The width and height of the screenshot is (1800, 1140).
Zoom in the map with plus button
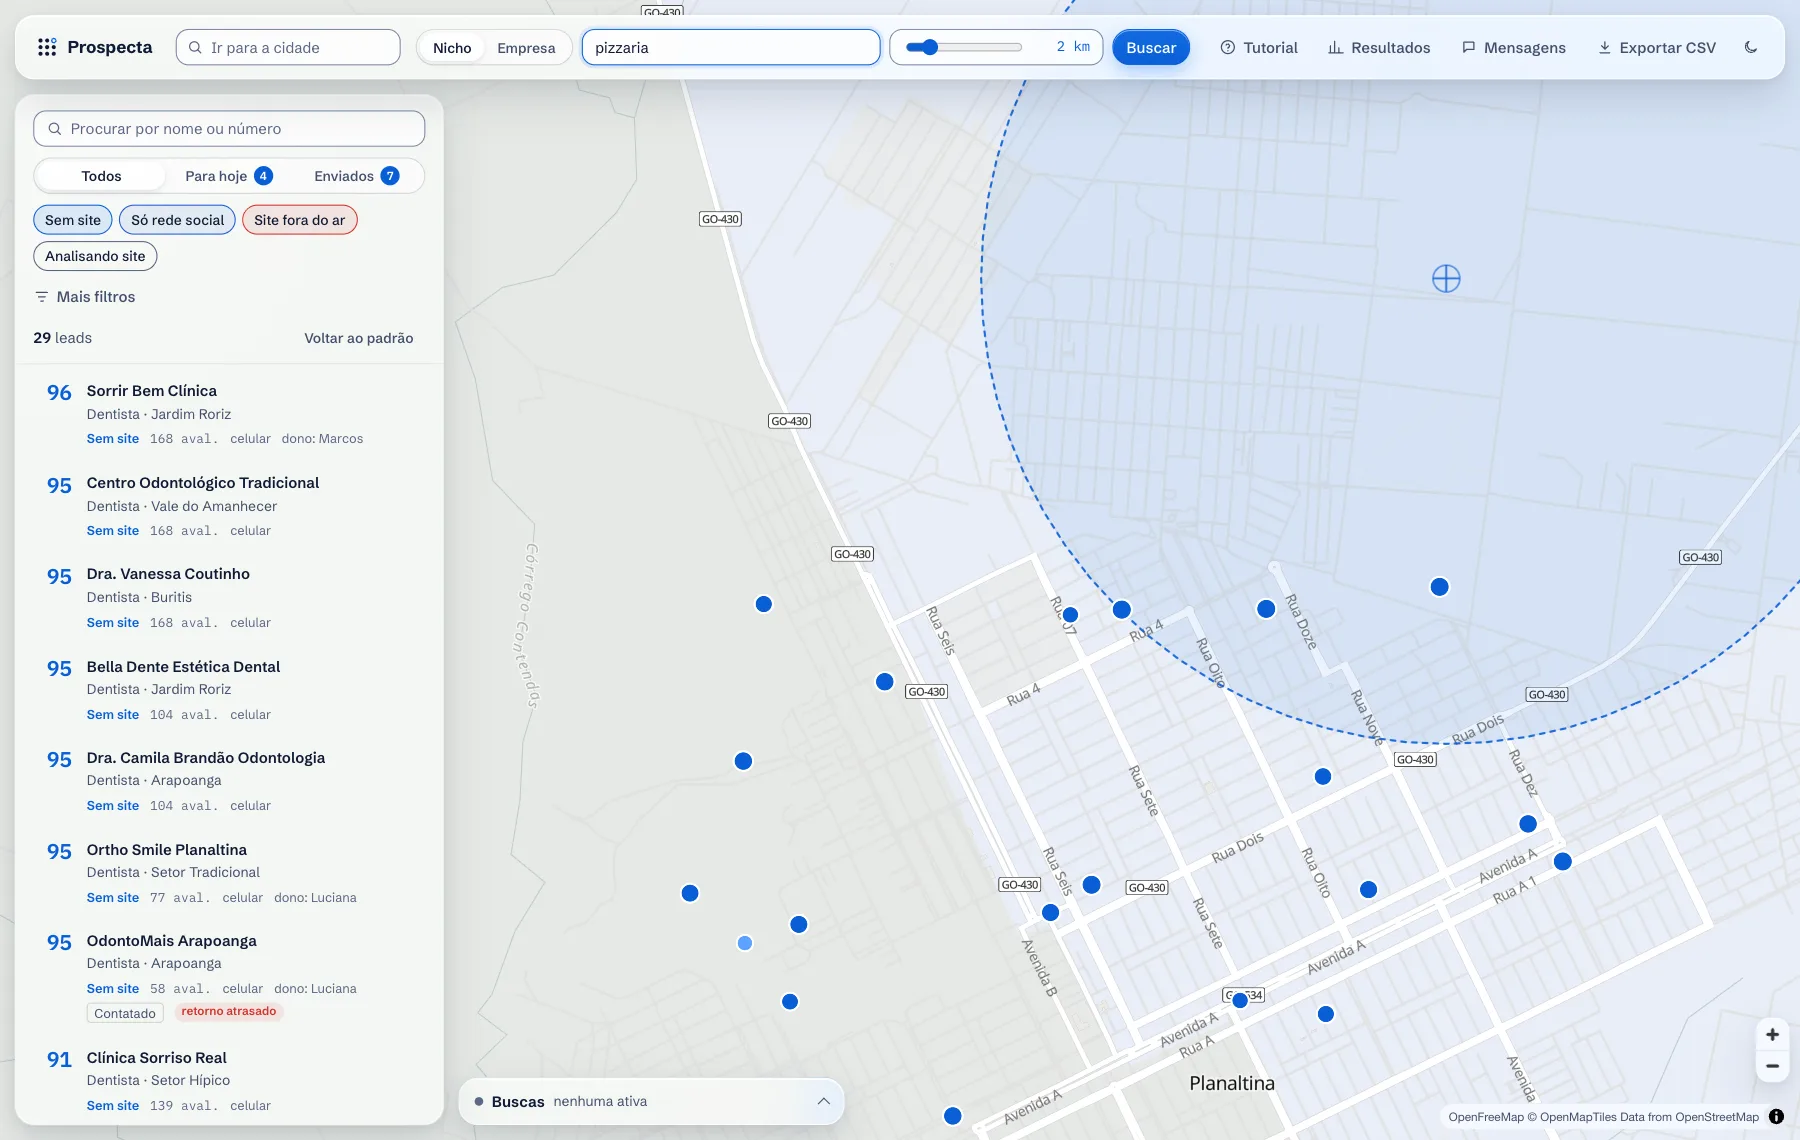(x=1772, y=1035)
